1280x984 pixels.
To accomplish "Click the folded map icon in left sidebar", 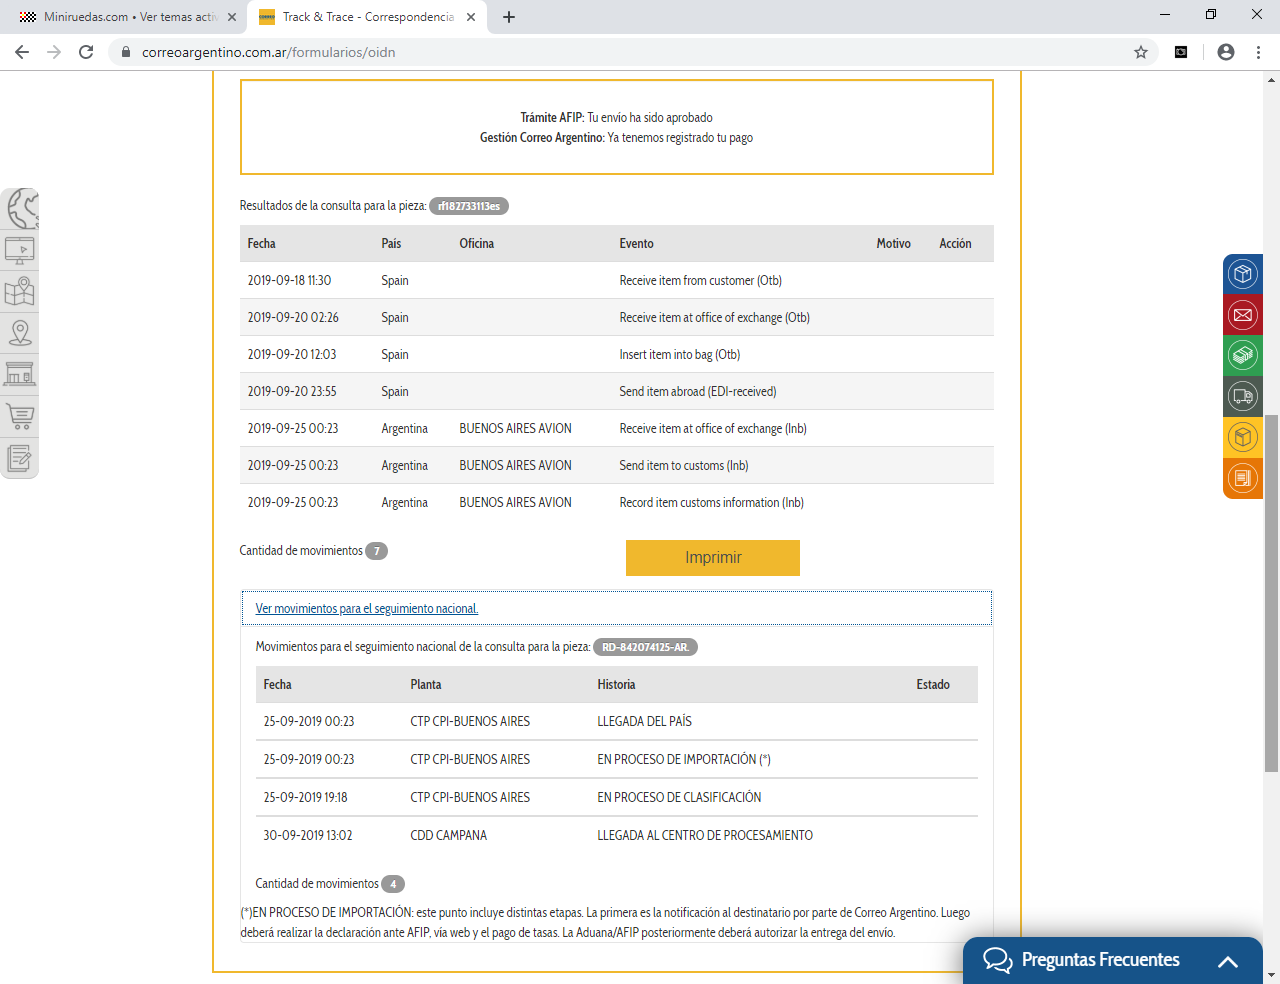I will point(20,292).
